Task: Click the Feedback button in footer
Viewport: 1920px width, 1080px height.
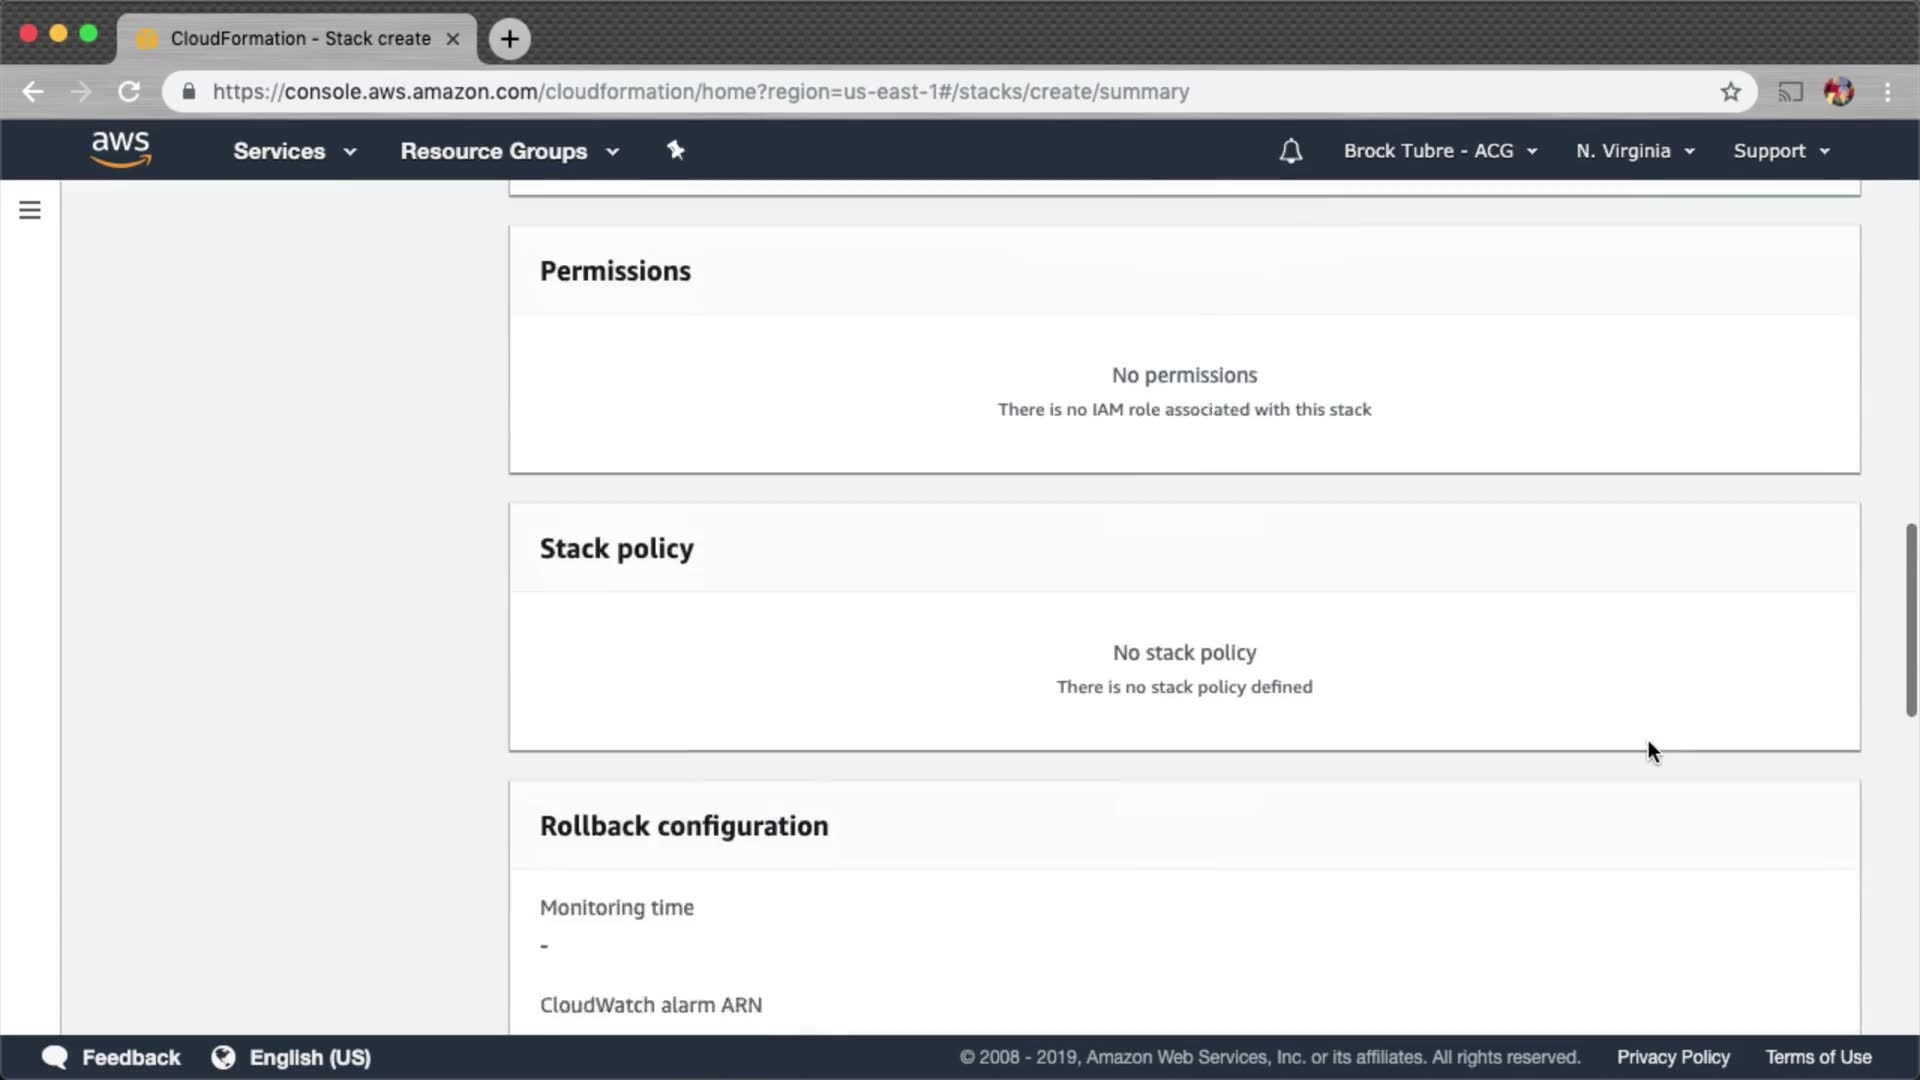Action: click(x=112, y=1057)
